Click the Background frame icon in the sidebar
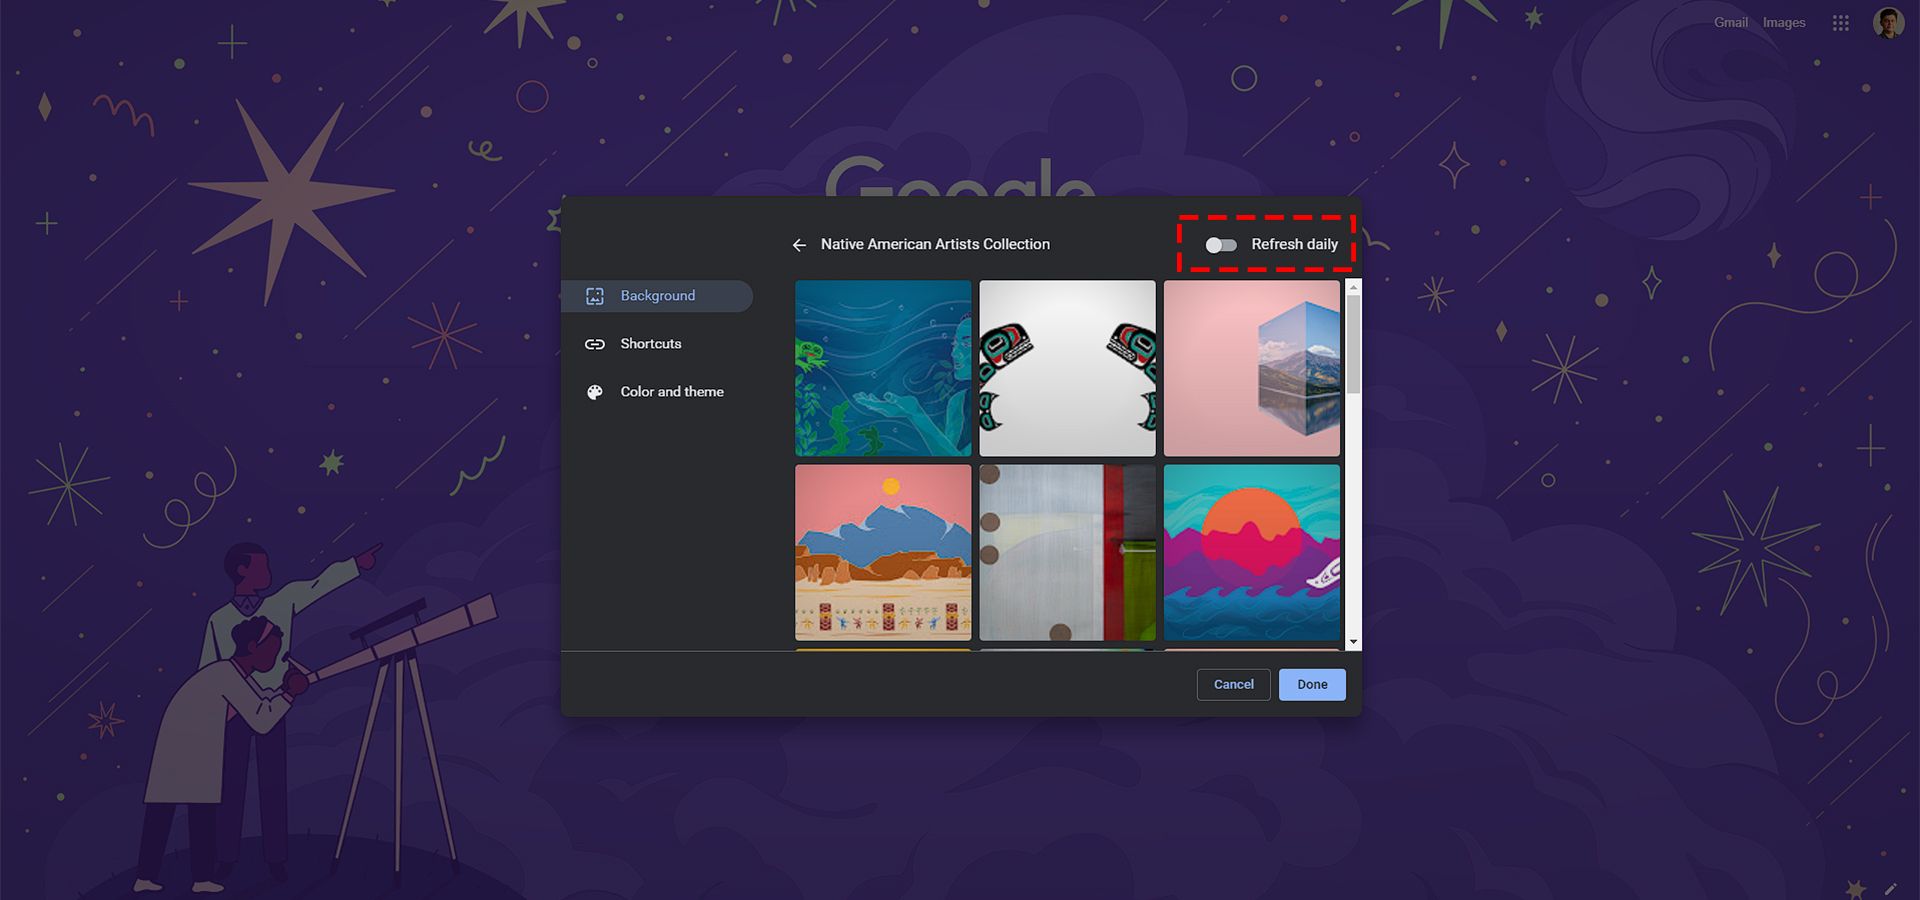 coord(595,296)
